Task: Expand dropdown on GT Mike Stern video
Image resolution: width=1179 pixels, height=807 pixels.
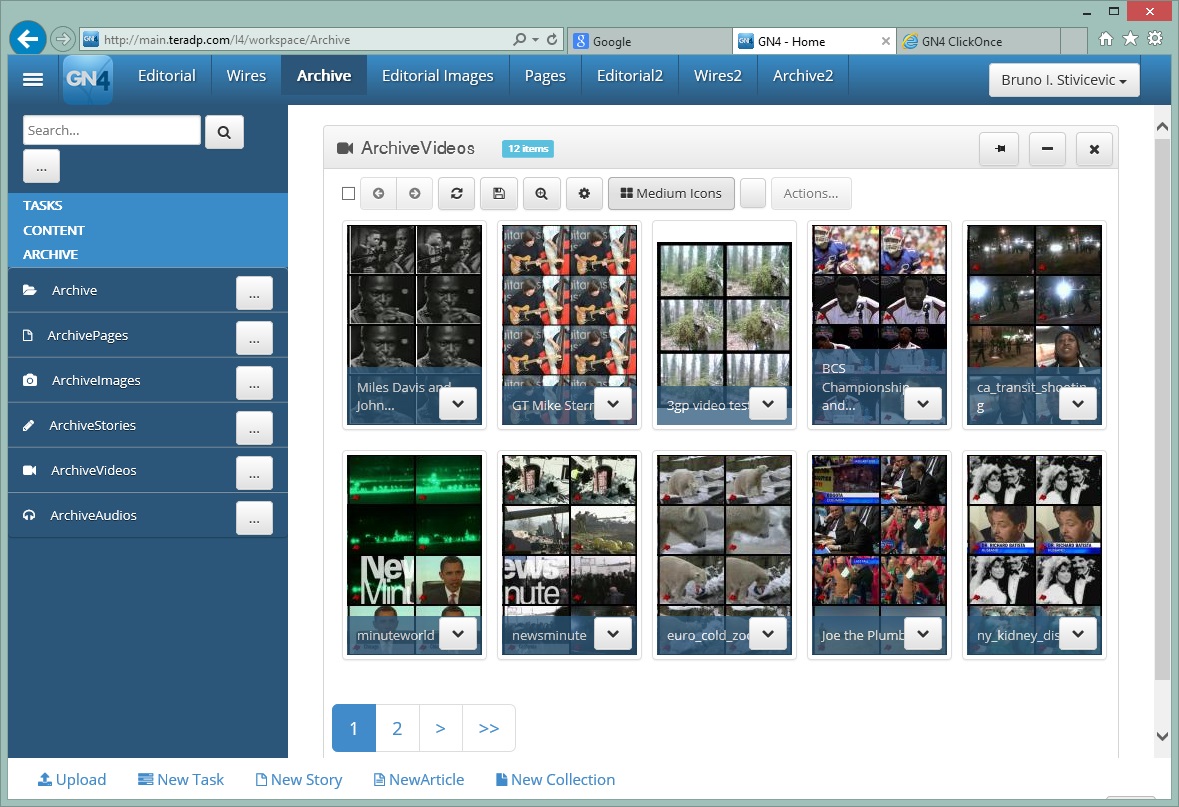Action: pyautogui.click(x=613, y=404)
